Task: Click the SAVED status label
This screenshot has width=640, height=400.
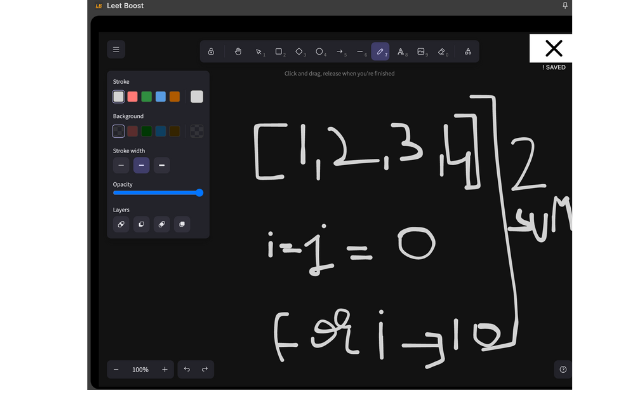Action: click(x=554, y=67)
